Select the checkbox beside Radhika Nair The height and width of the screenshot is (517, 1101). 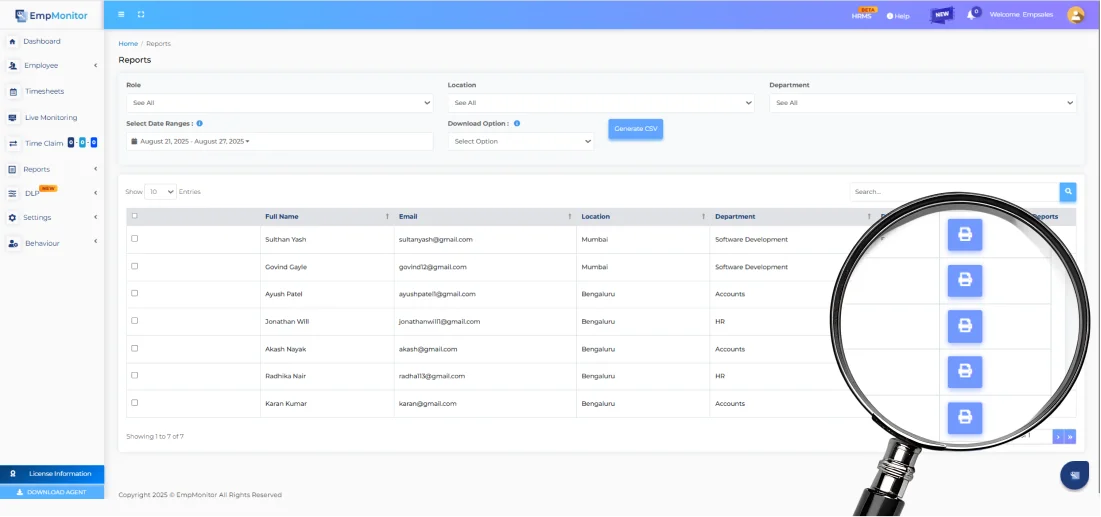click(135, 375)
